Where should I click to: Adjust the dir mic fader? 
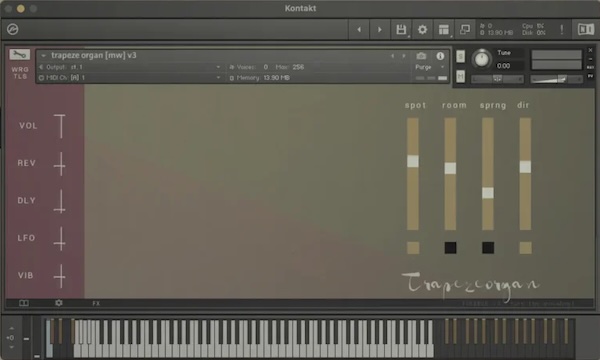tap(525, 167)
